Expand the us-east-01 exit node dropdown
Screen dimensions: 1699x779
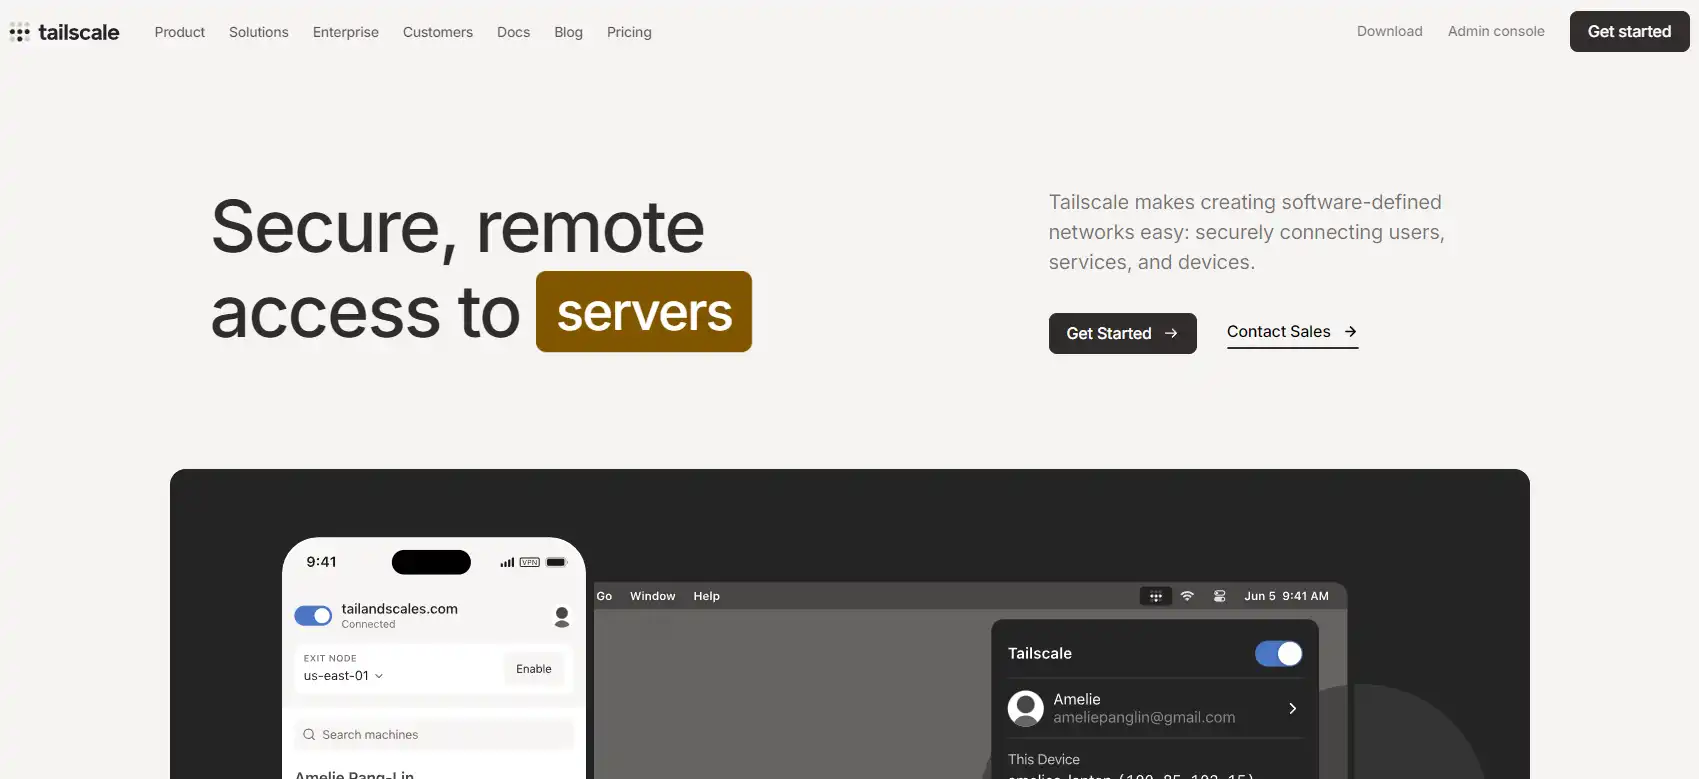tap(343, 676)
